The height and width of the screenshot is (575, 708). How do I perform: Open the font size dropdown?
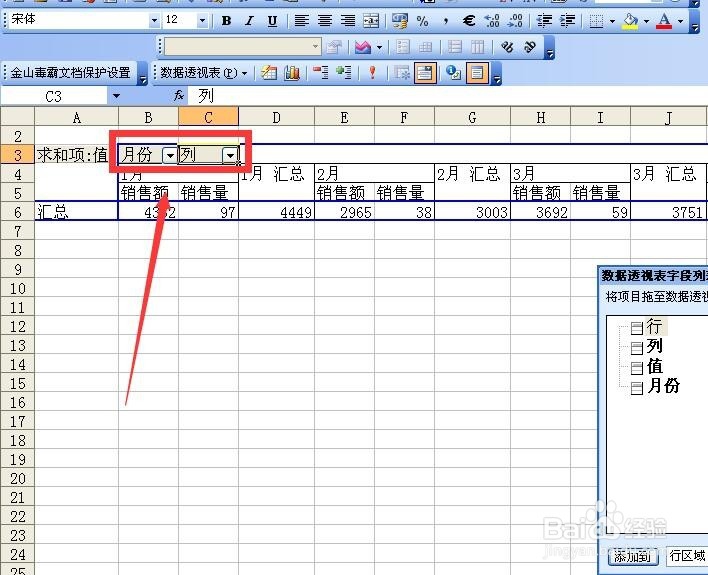(202, 20)
